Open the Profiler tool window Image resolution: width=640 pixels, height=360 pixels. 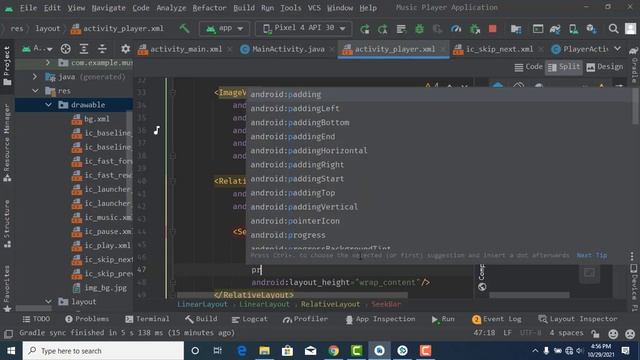click(305, 319)
